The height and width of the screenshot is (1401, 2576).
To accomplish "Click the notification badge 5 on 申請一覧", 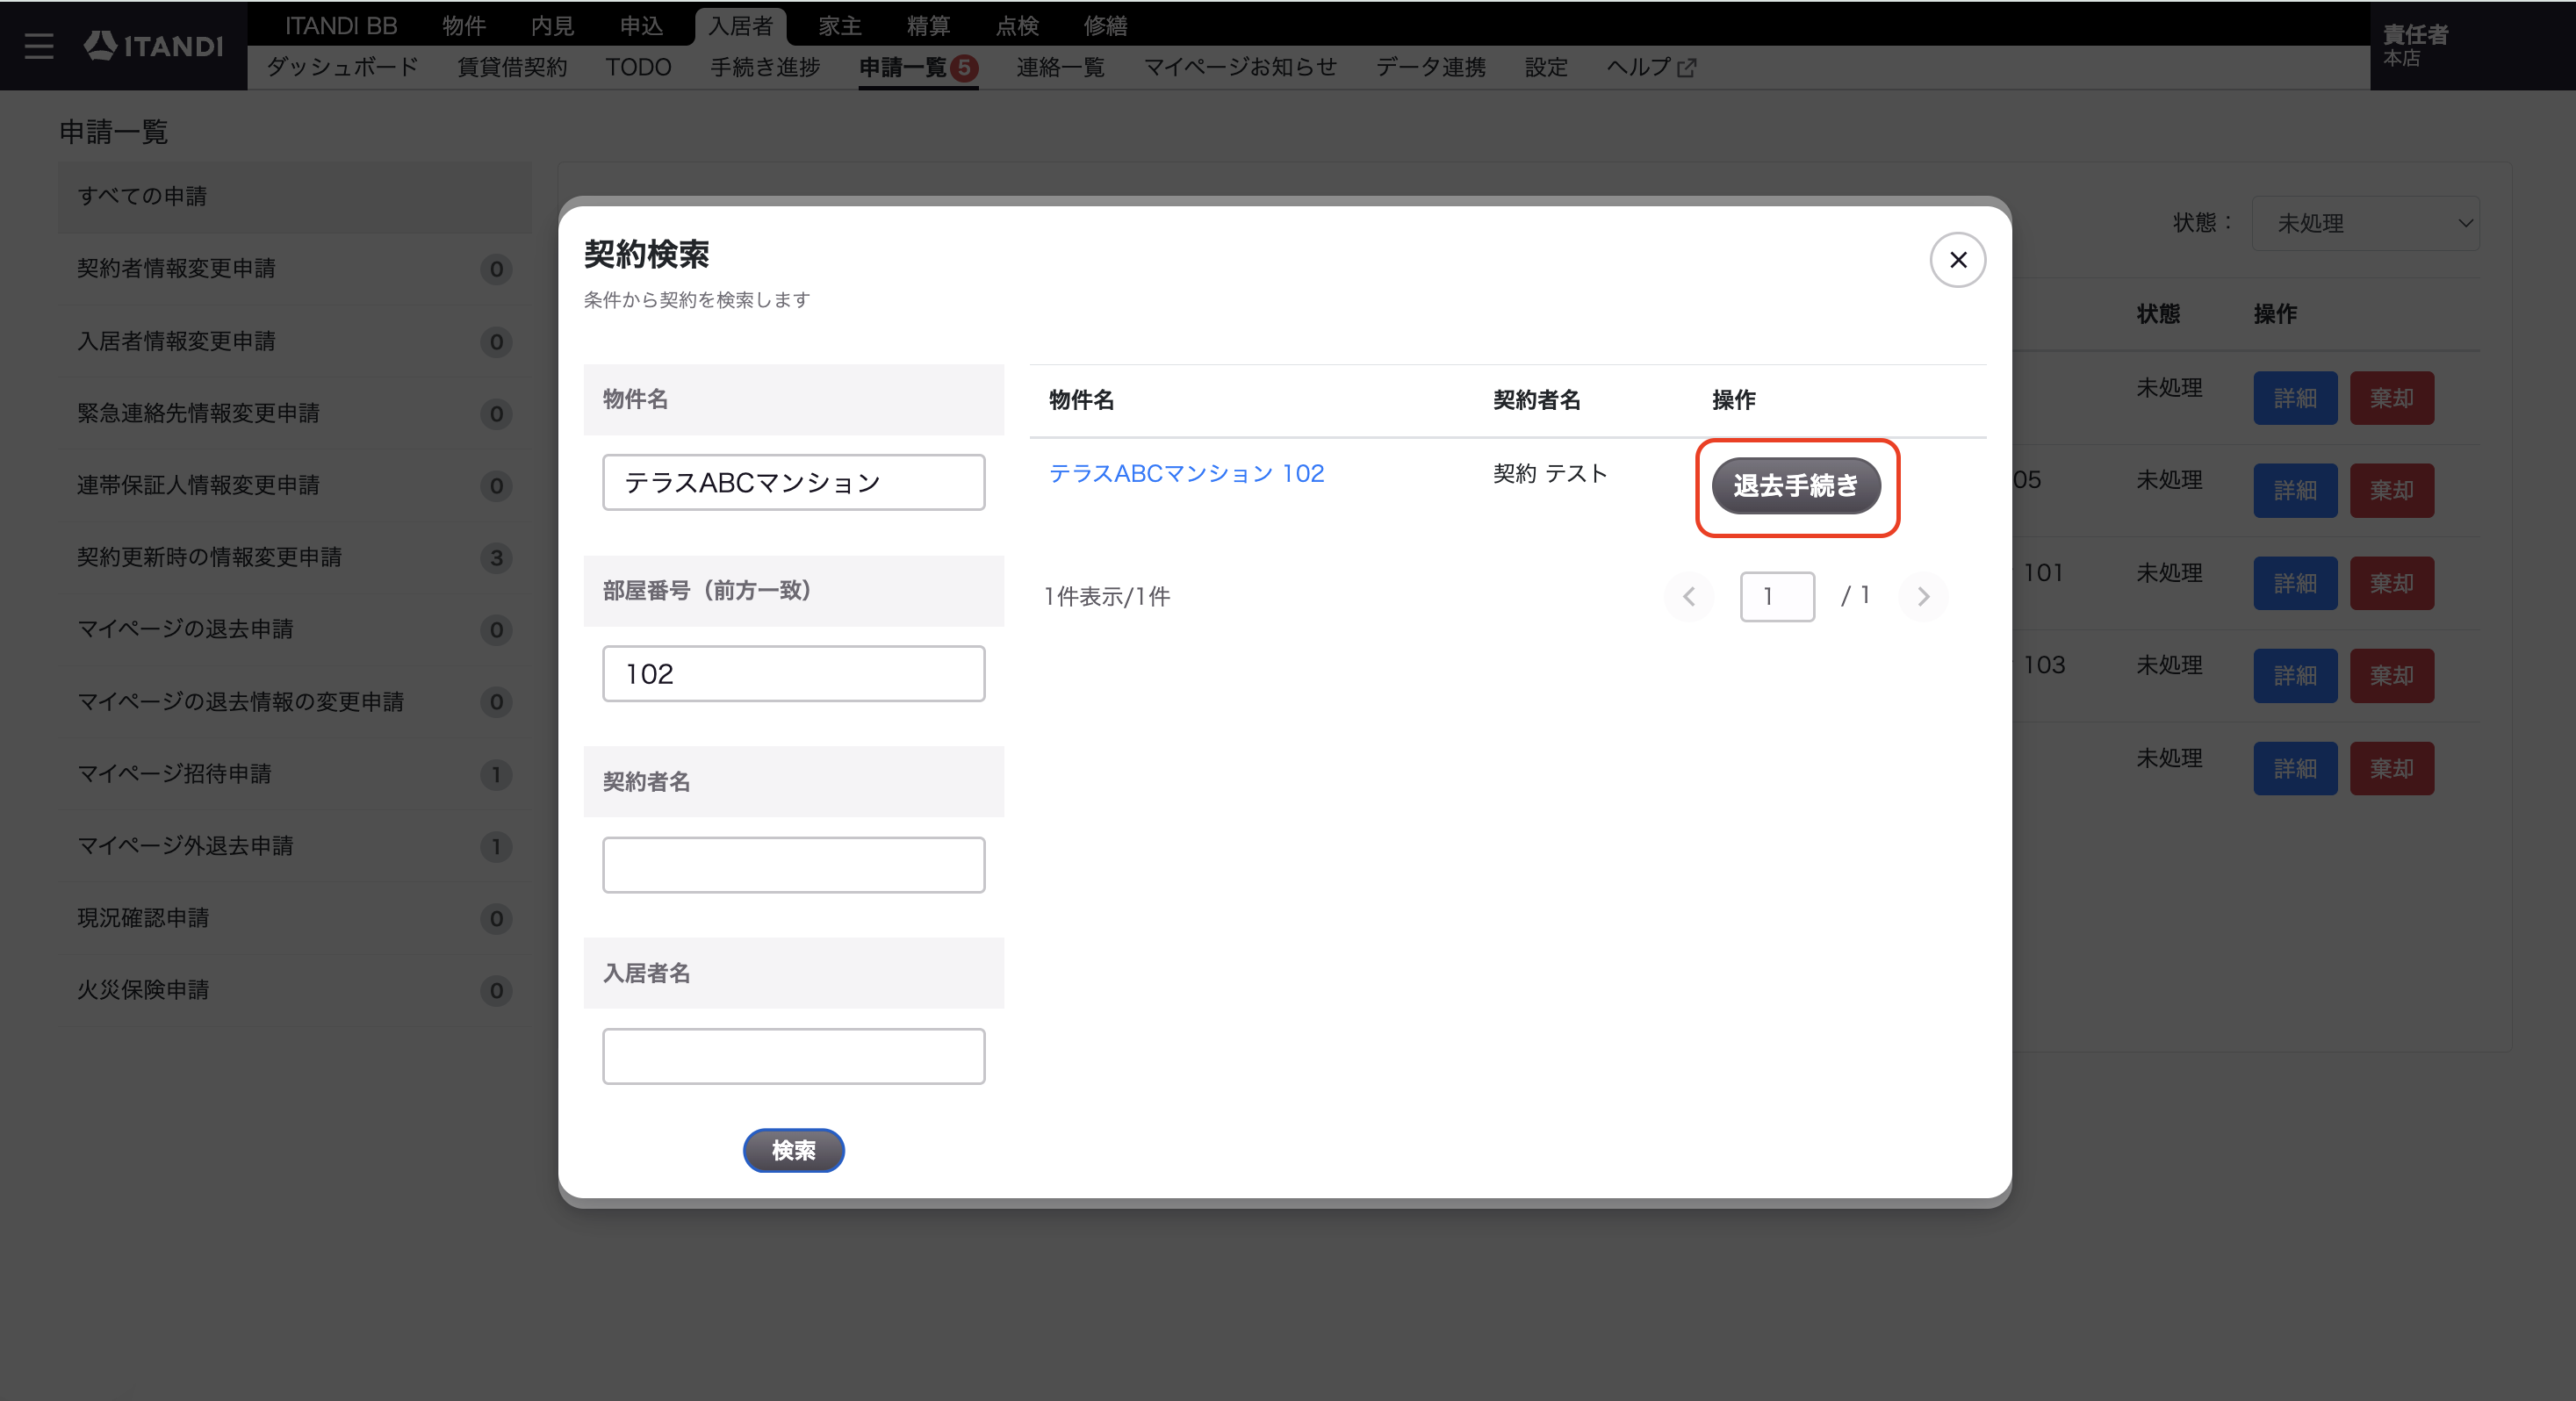I will point(964,67).
